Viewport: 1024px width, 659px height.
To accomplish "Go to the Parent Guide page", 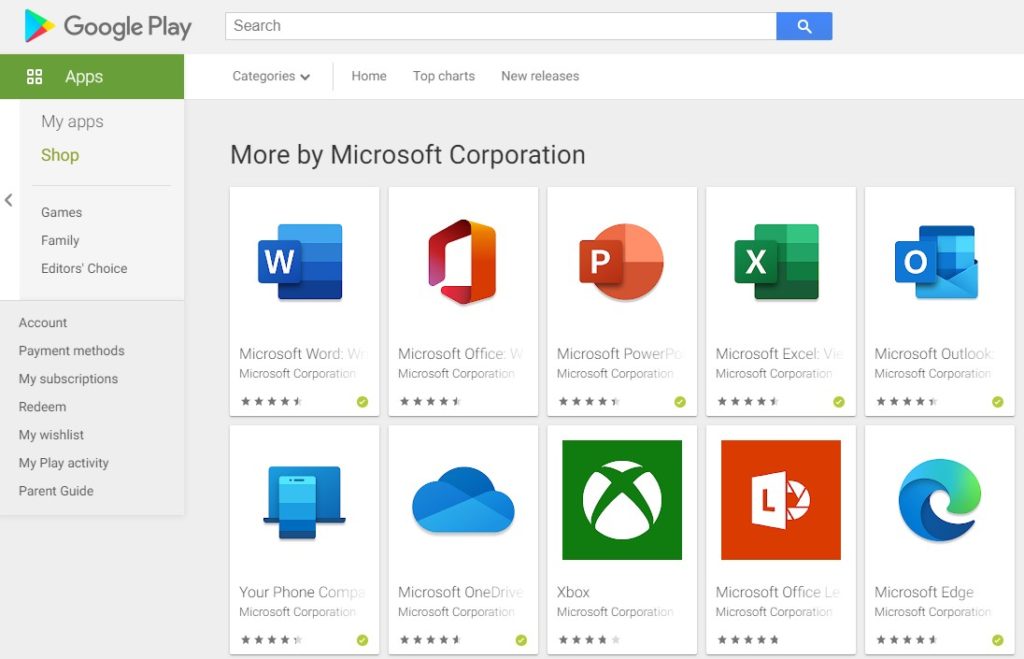I will 55,491.
